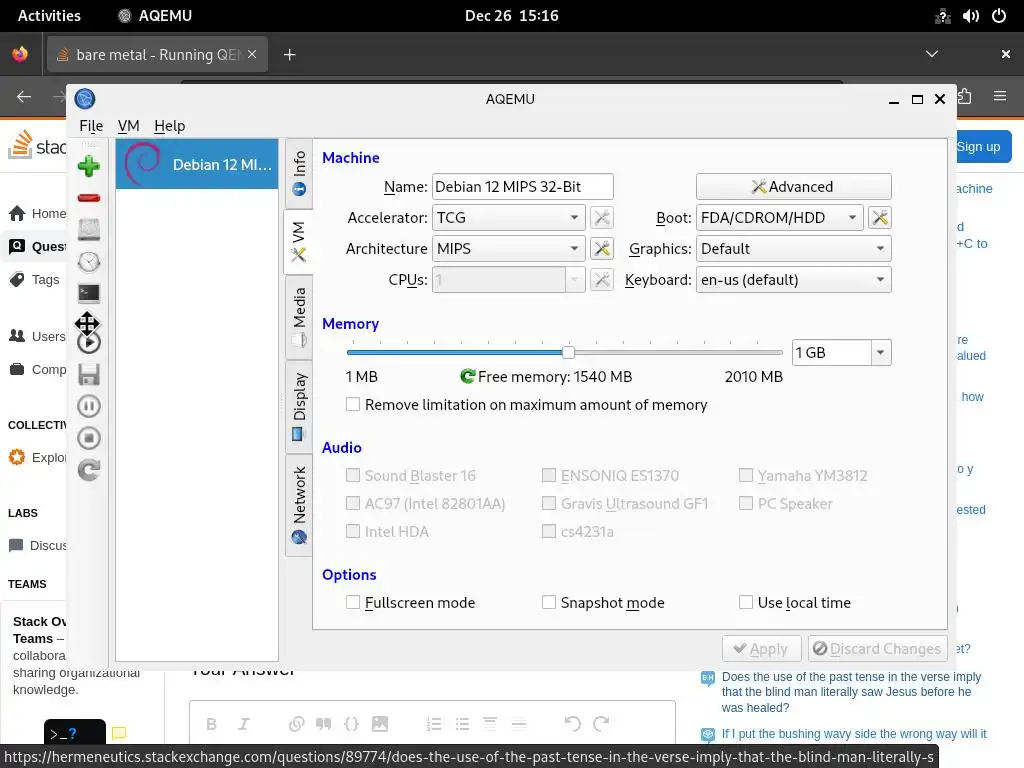
Task: Click the Apply button
Action: [x=761, y=648]
